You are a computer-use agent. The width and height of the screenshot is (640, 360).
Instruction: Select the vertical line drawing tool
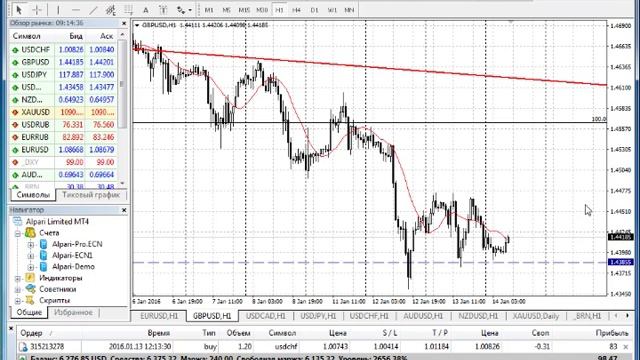(58, 9)
